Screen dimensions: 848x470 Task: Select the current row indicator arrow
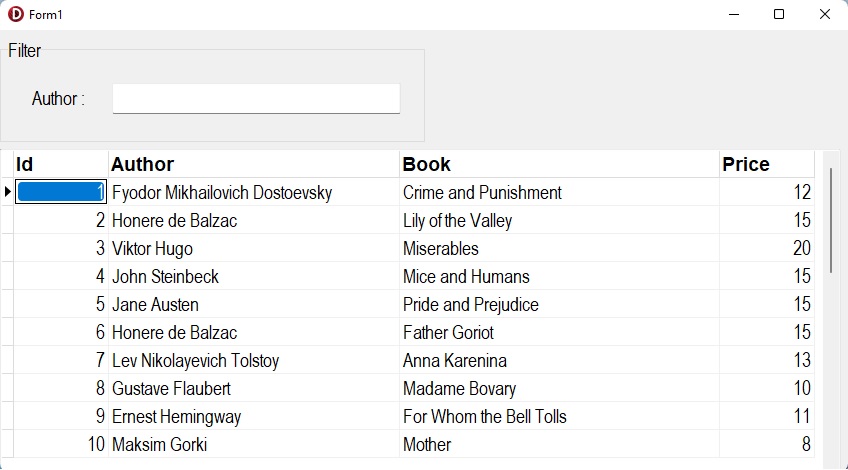click(x=7, y=192)
